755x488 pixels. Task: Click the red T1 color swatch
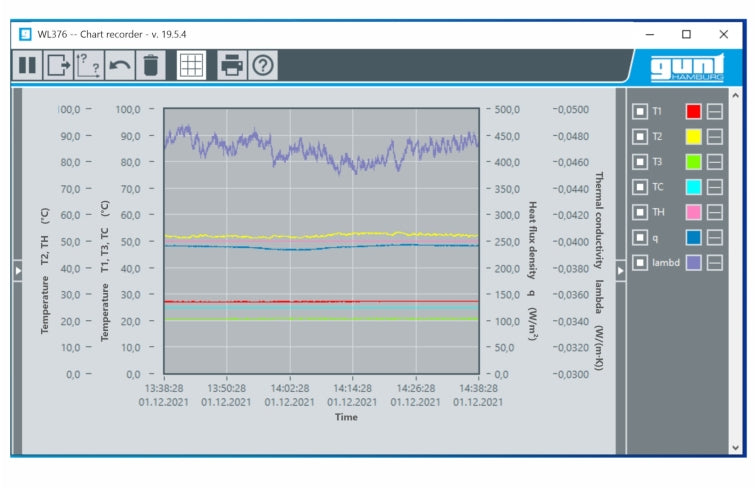(x=693, y=111)
